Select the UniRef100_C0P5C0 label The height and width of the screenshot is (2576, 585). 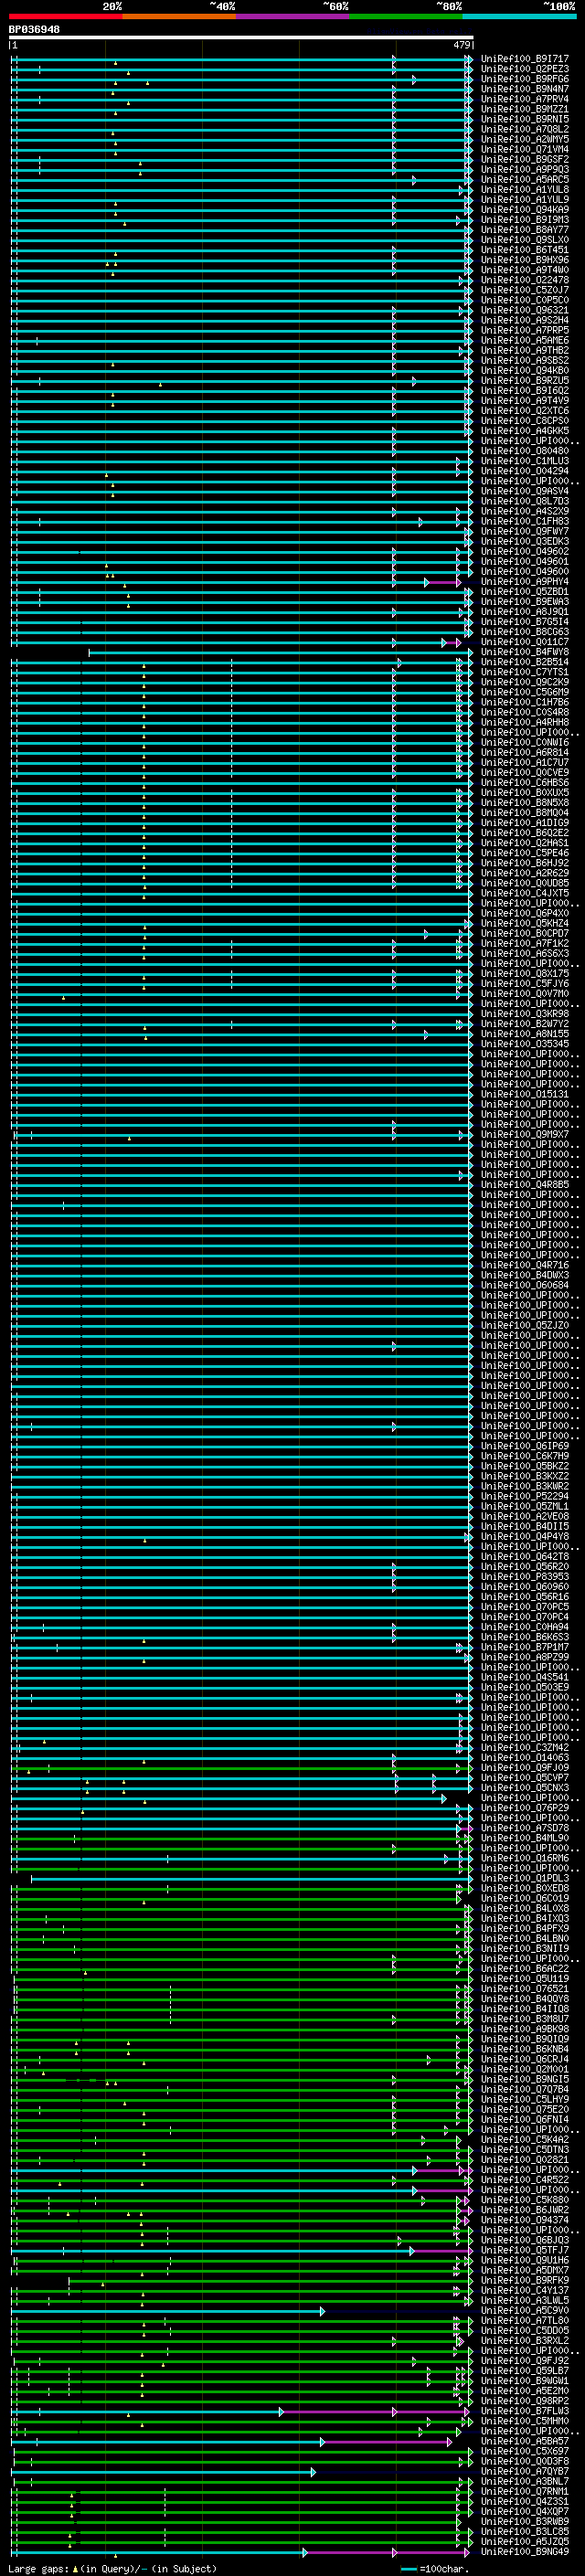click(x=525, y=300)
